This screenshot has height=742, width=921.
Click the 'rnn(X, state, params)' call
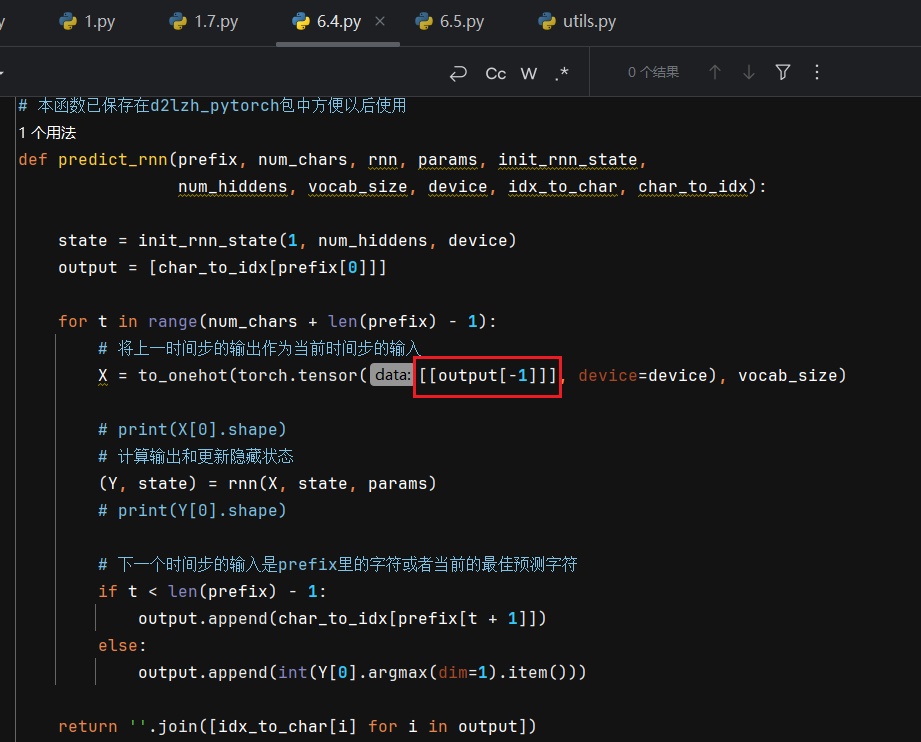tap(332, 484)
